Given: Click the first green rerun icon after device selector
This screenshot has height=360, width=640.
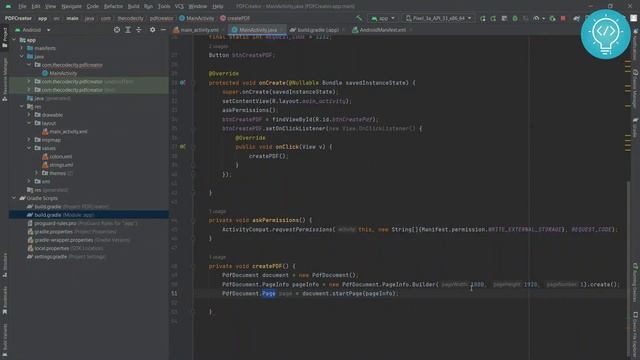Looking at the screenshot, I should [x=483, y=18].
